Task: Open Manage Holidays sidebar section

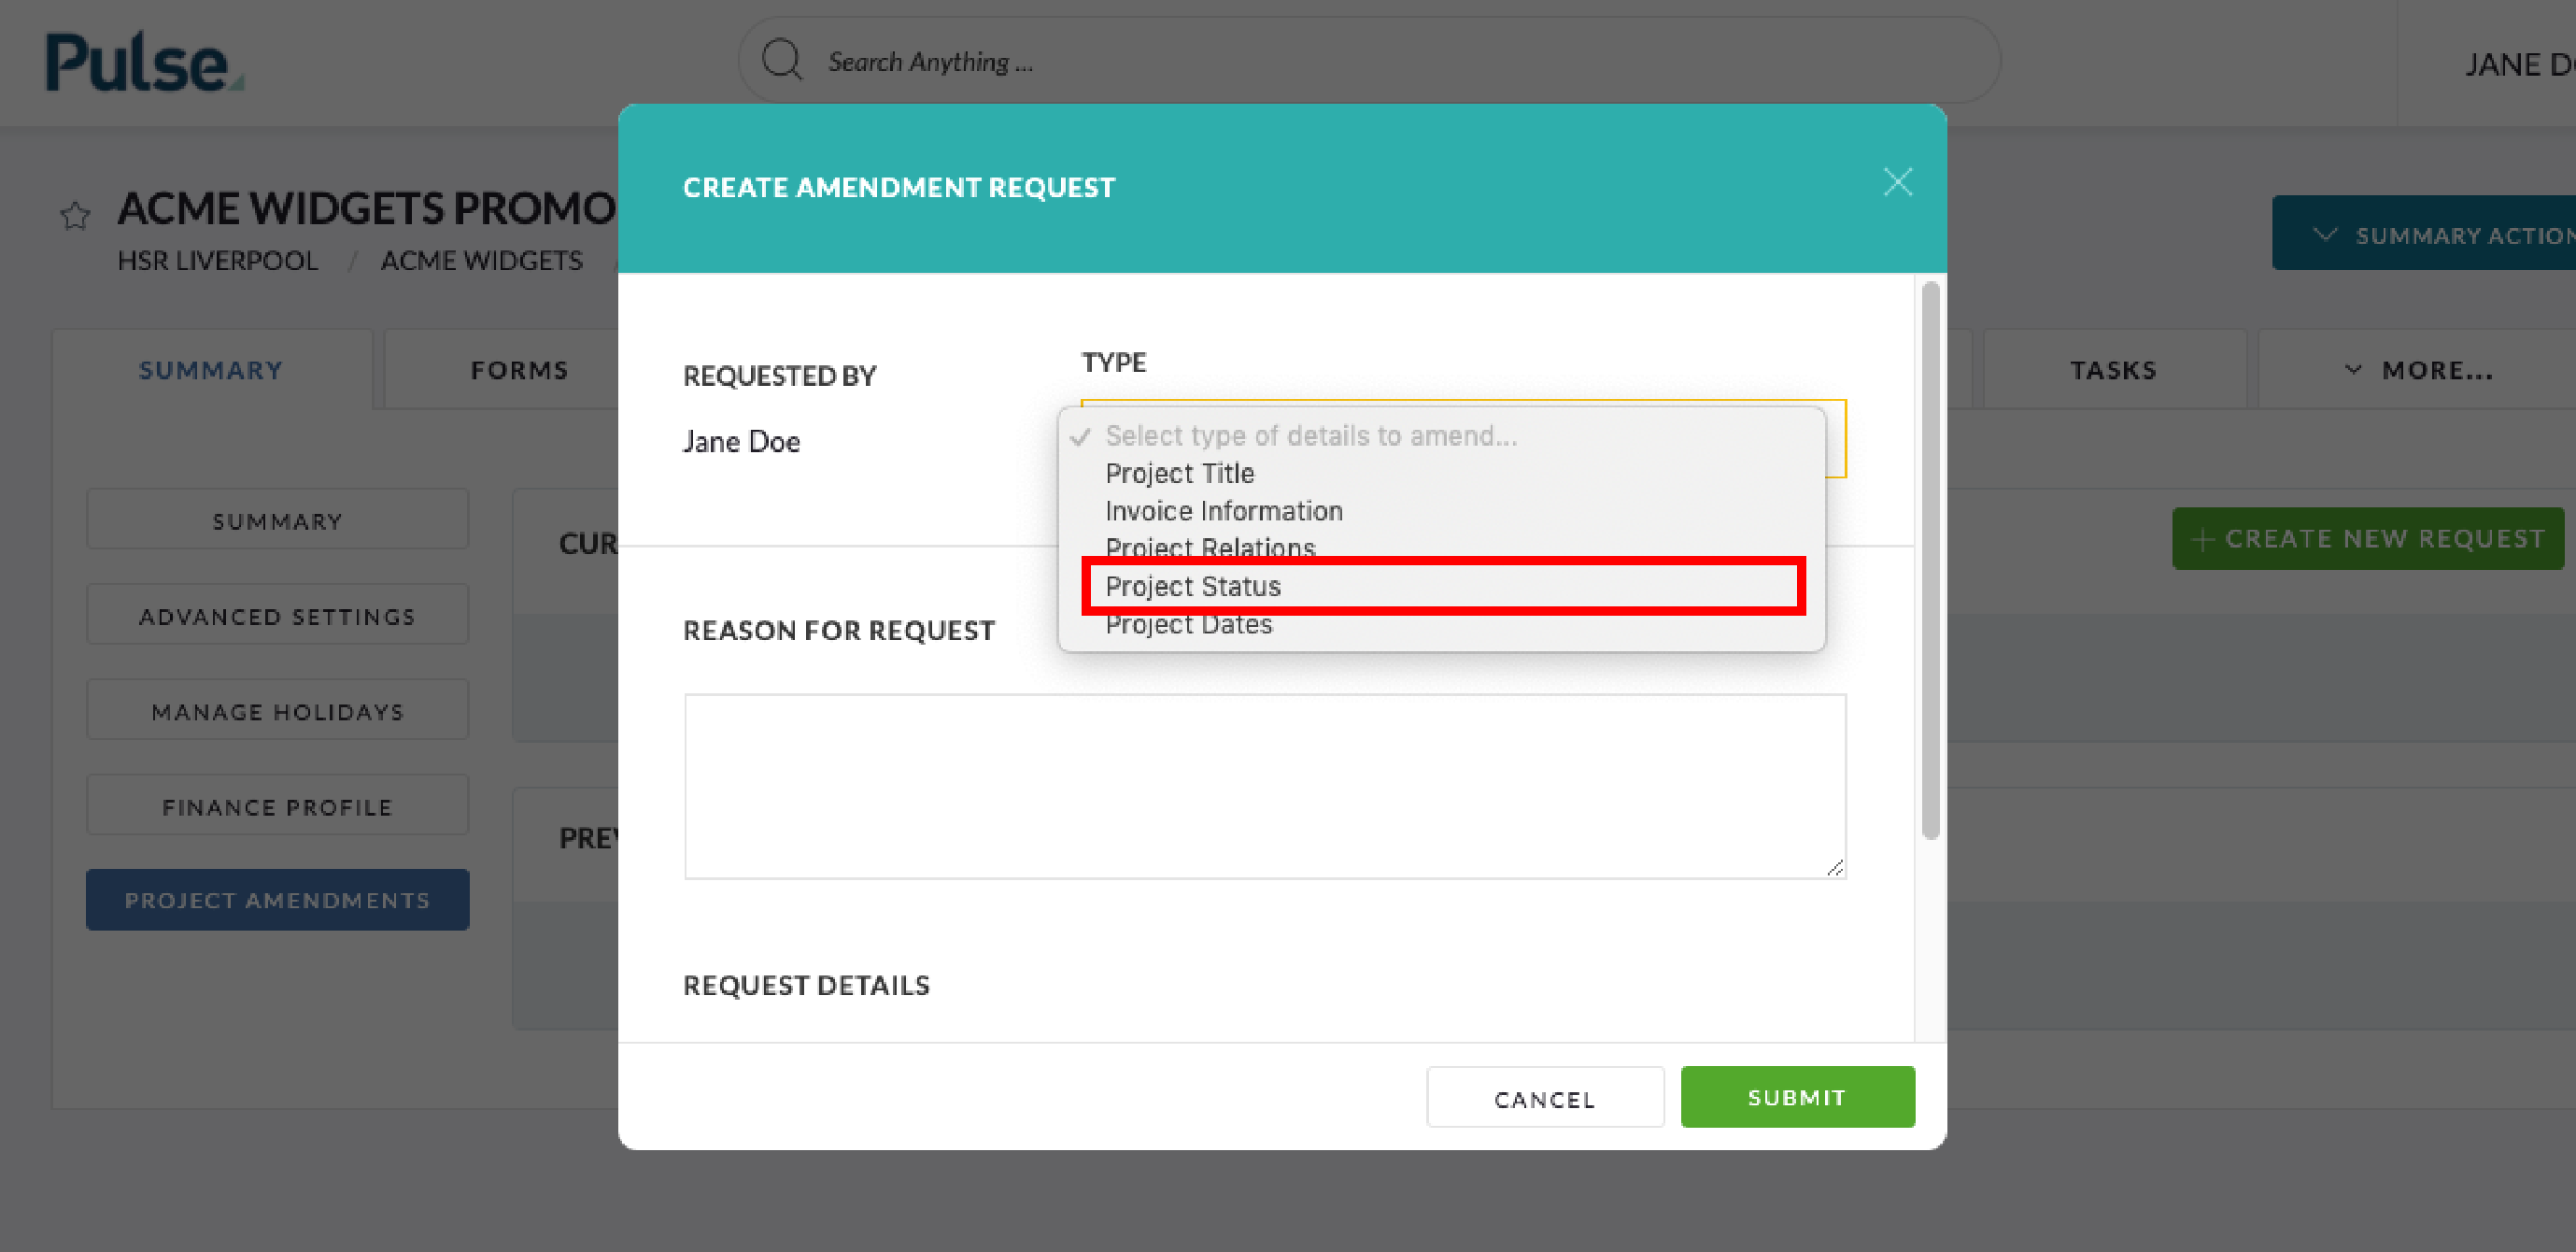Action: coord(277,711)
